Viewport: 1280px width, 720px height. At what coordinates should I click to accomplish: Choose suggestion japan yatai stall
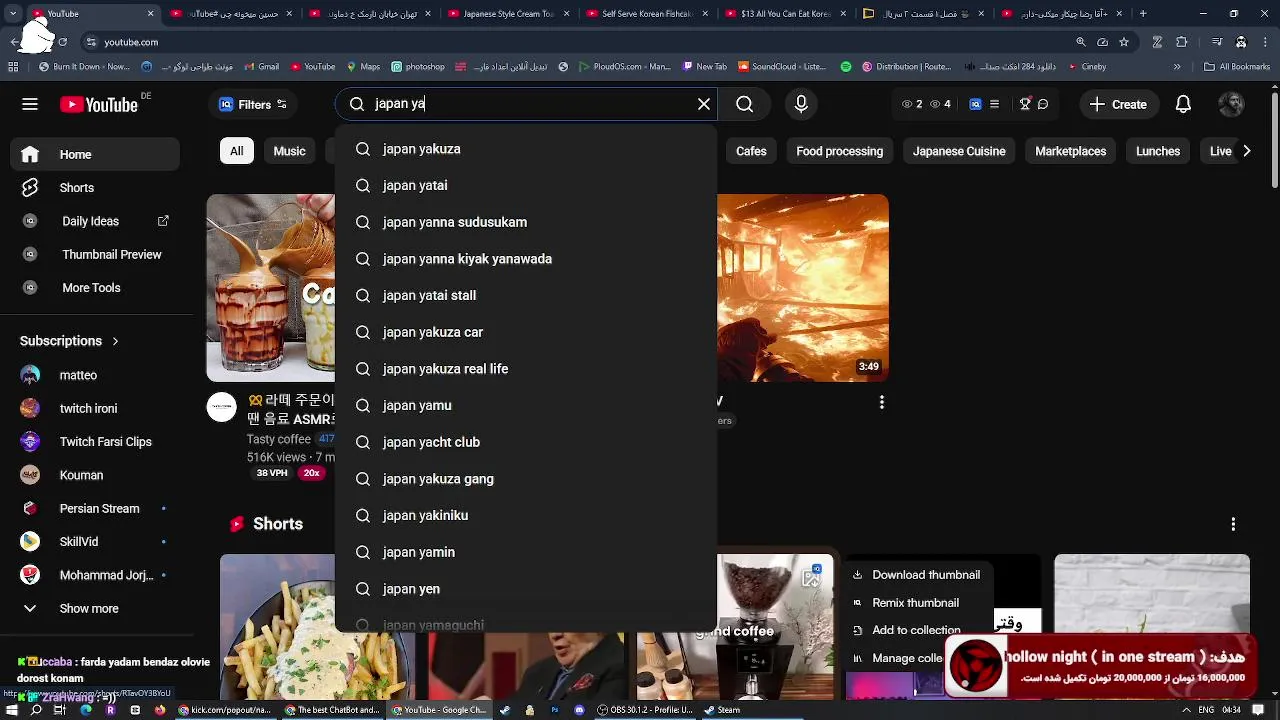(x=526, y=295)
